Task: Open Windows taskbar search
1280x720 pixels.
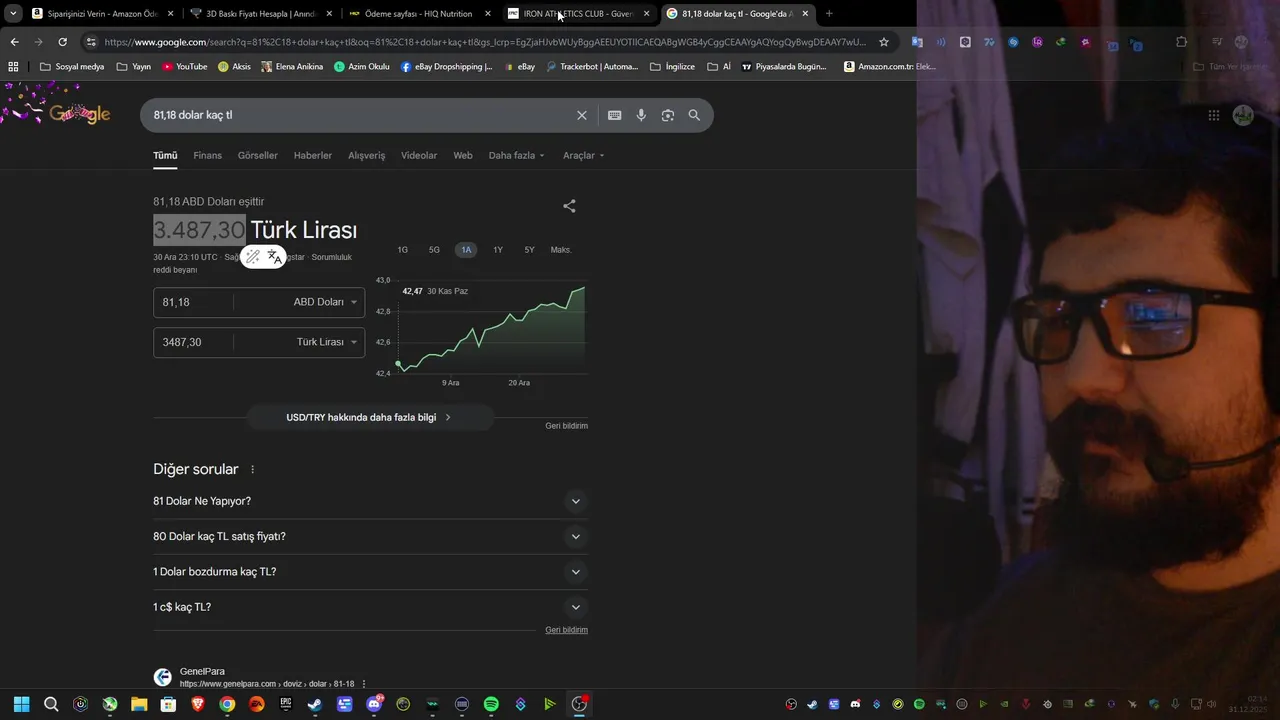Action: click(x=51, y=704)
